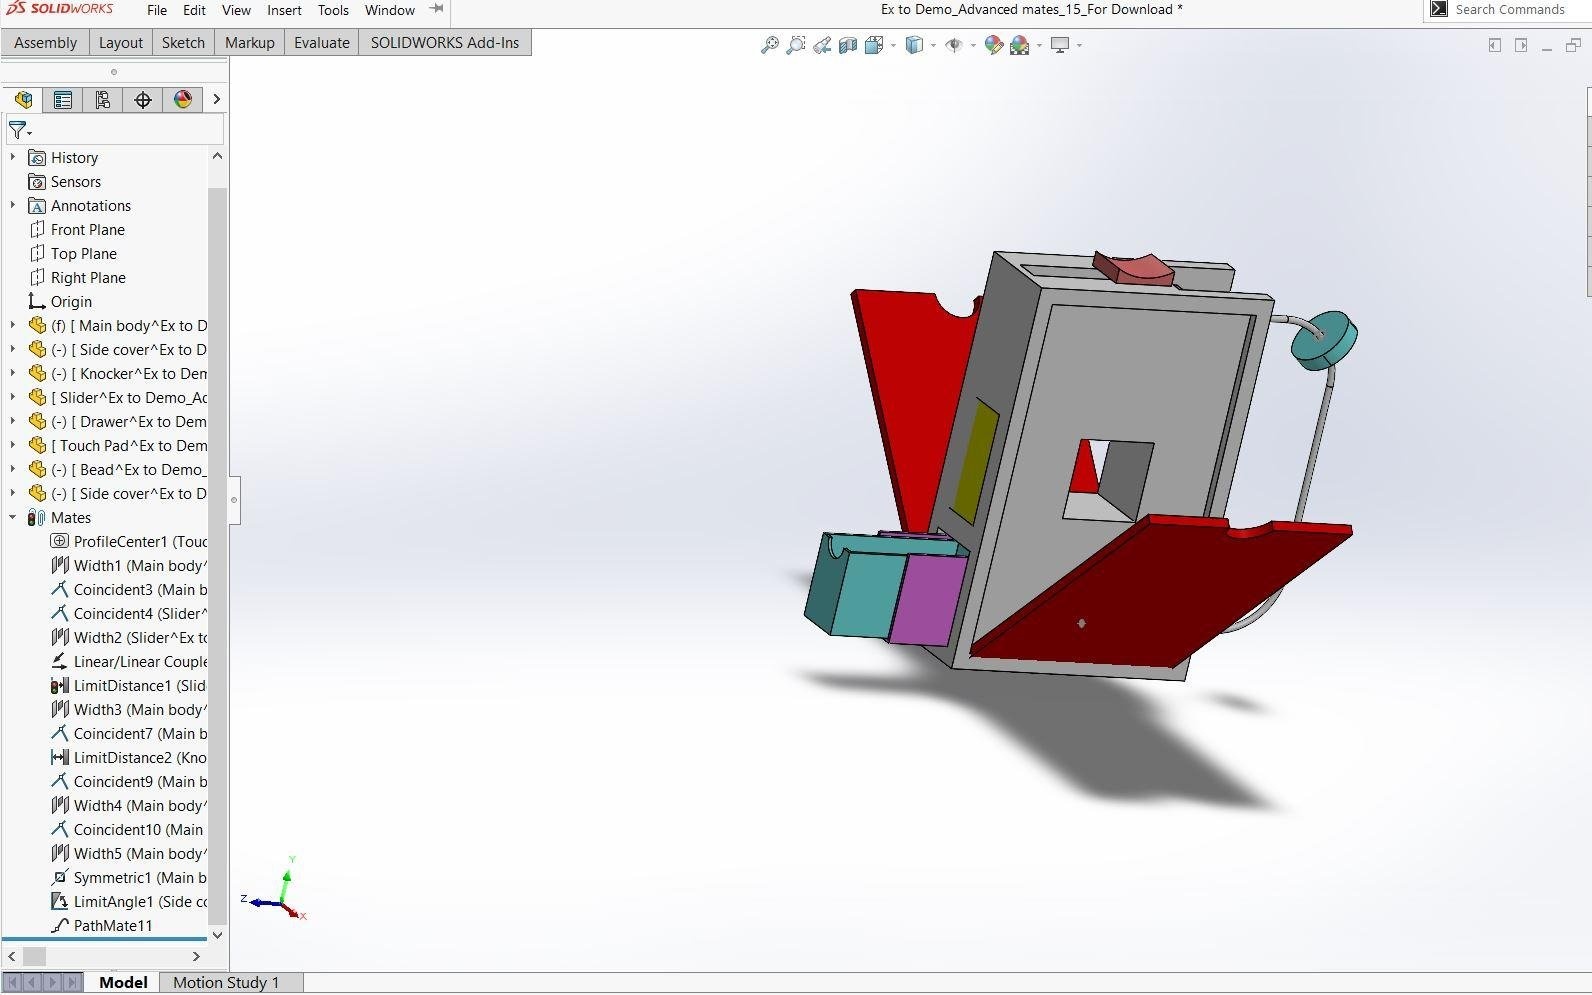Open View Orientation dropdown arrow

pos(893,45)
